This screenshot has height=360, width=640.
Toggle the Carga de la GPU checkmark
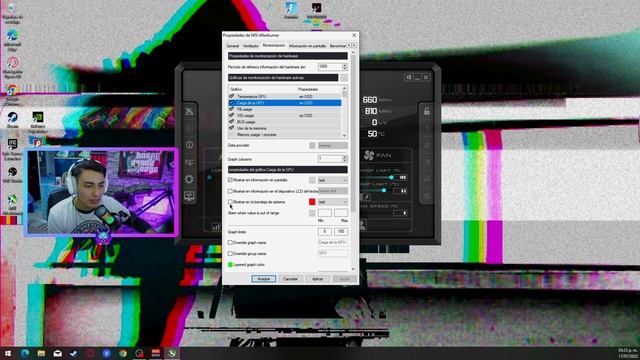pyautogui.click(x=231, y=103)
